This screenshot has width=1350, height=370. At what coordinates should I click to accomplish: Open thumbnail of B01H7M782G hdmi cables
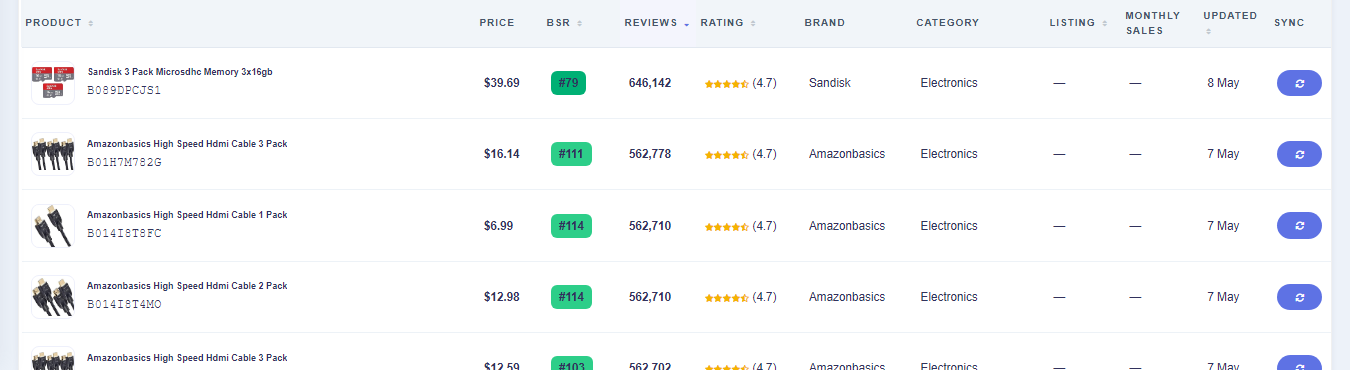53,154
